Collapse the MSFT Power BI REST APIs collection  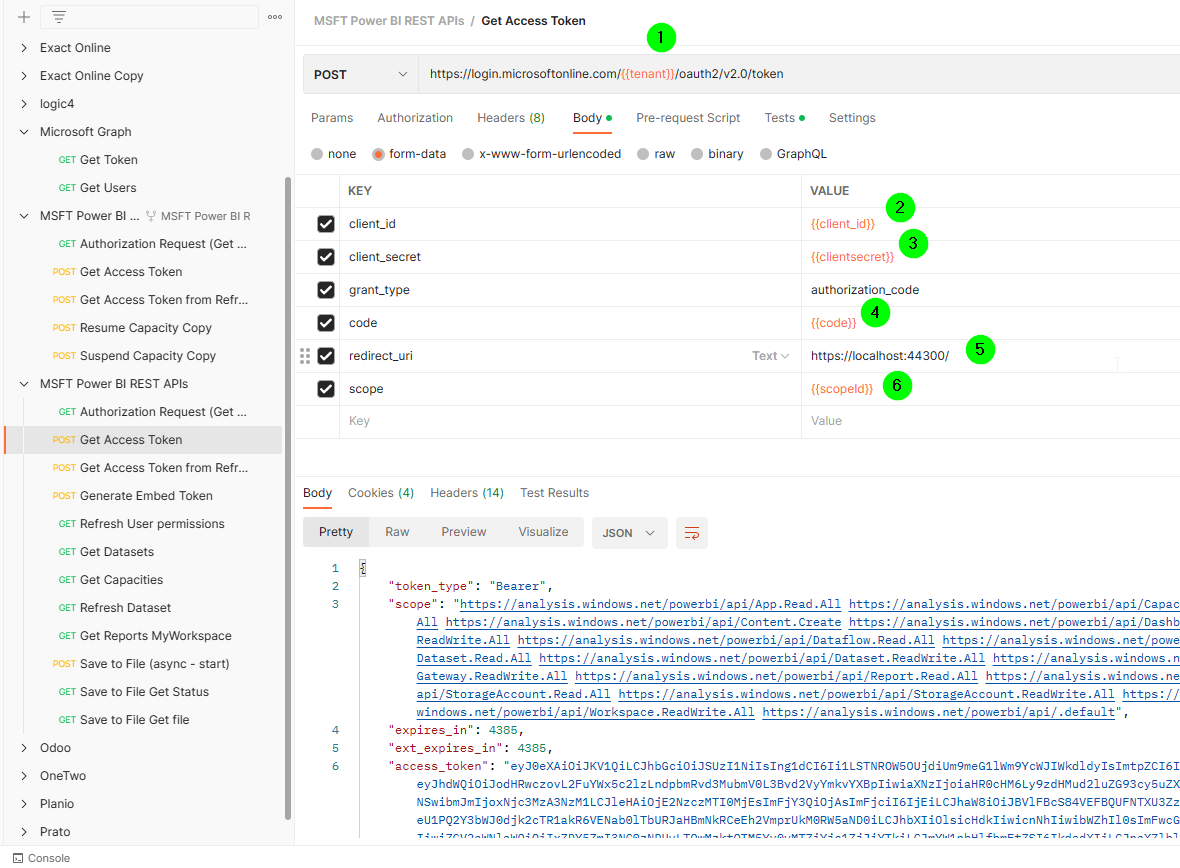click(24, 384)
